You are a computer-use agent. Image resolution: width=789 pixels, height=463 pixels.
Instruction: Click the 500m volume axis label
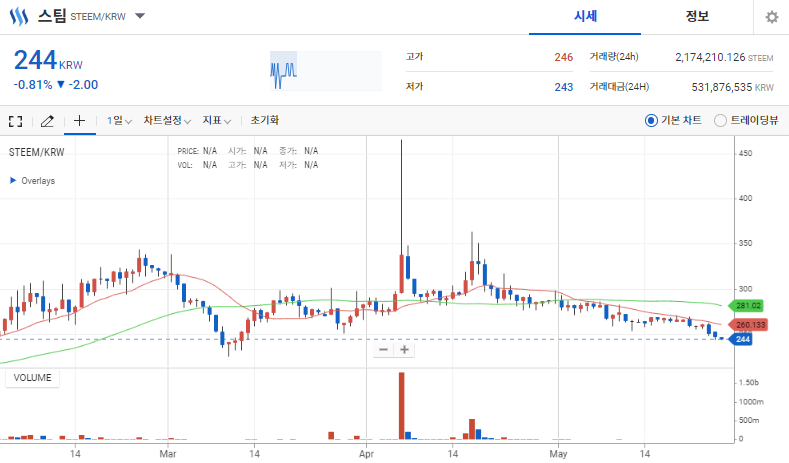click(749, 421)
